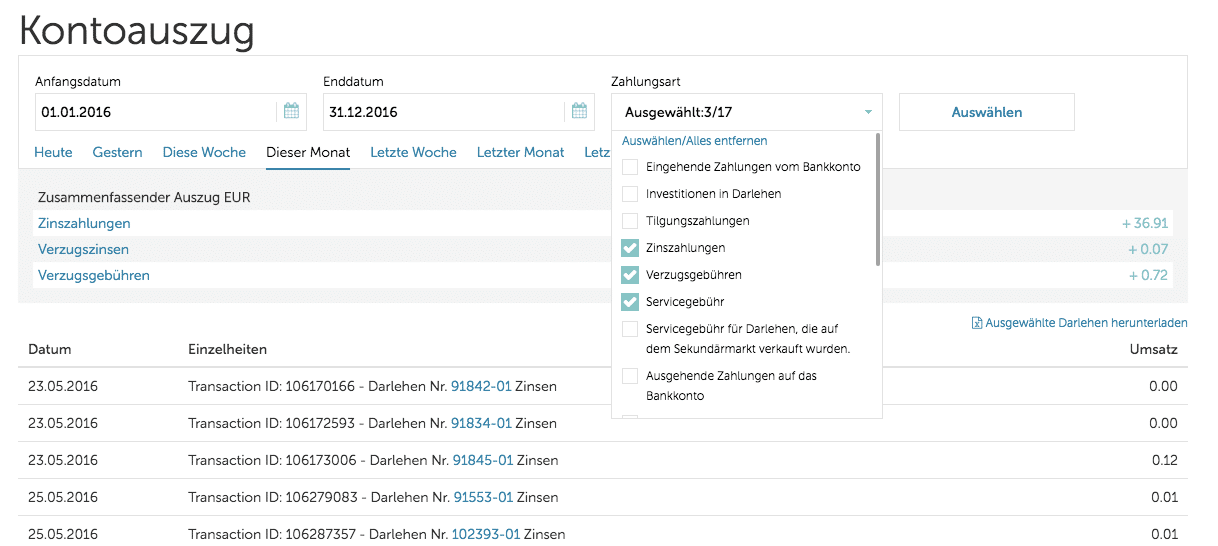Screen dimensions: 1218x546
Task: Open loan number 102393-01 link
Action: pos(485,534)
